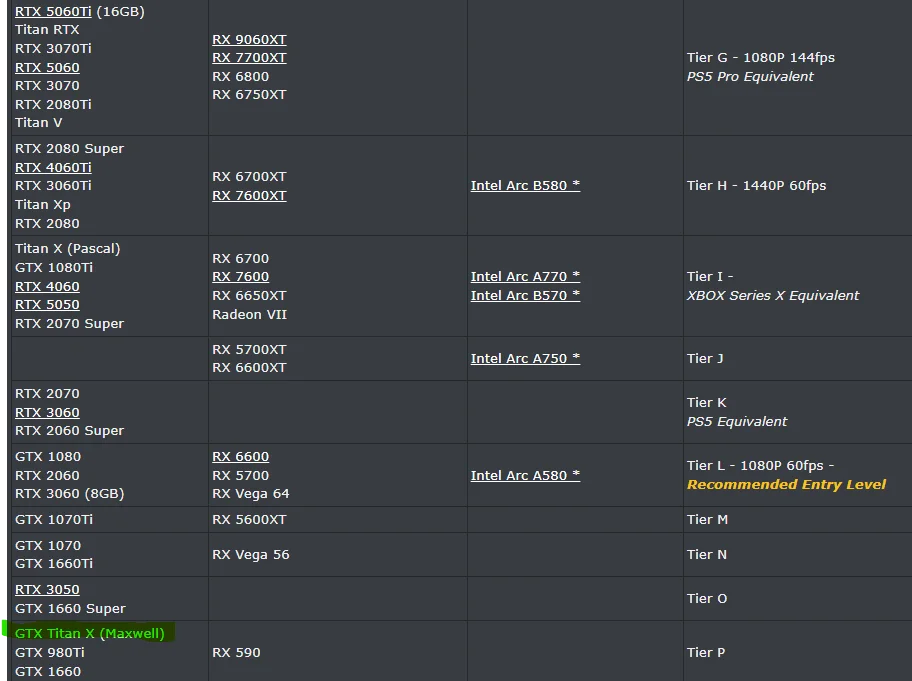Image resolution: width=912 pixels, height=681 pixels.
Task: Open the RX 6600 link
Action: 240,457
